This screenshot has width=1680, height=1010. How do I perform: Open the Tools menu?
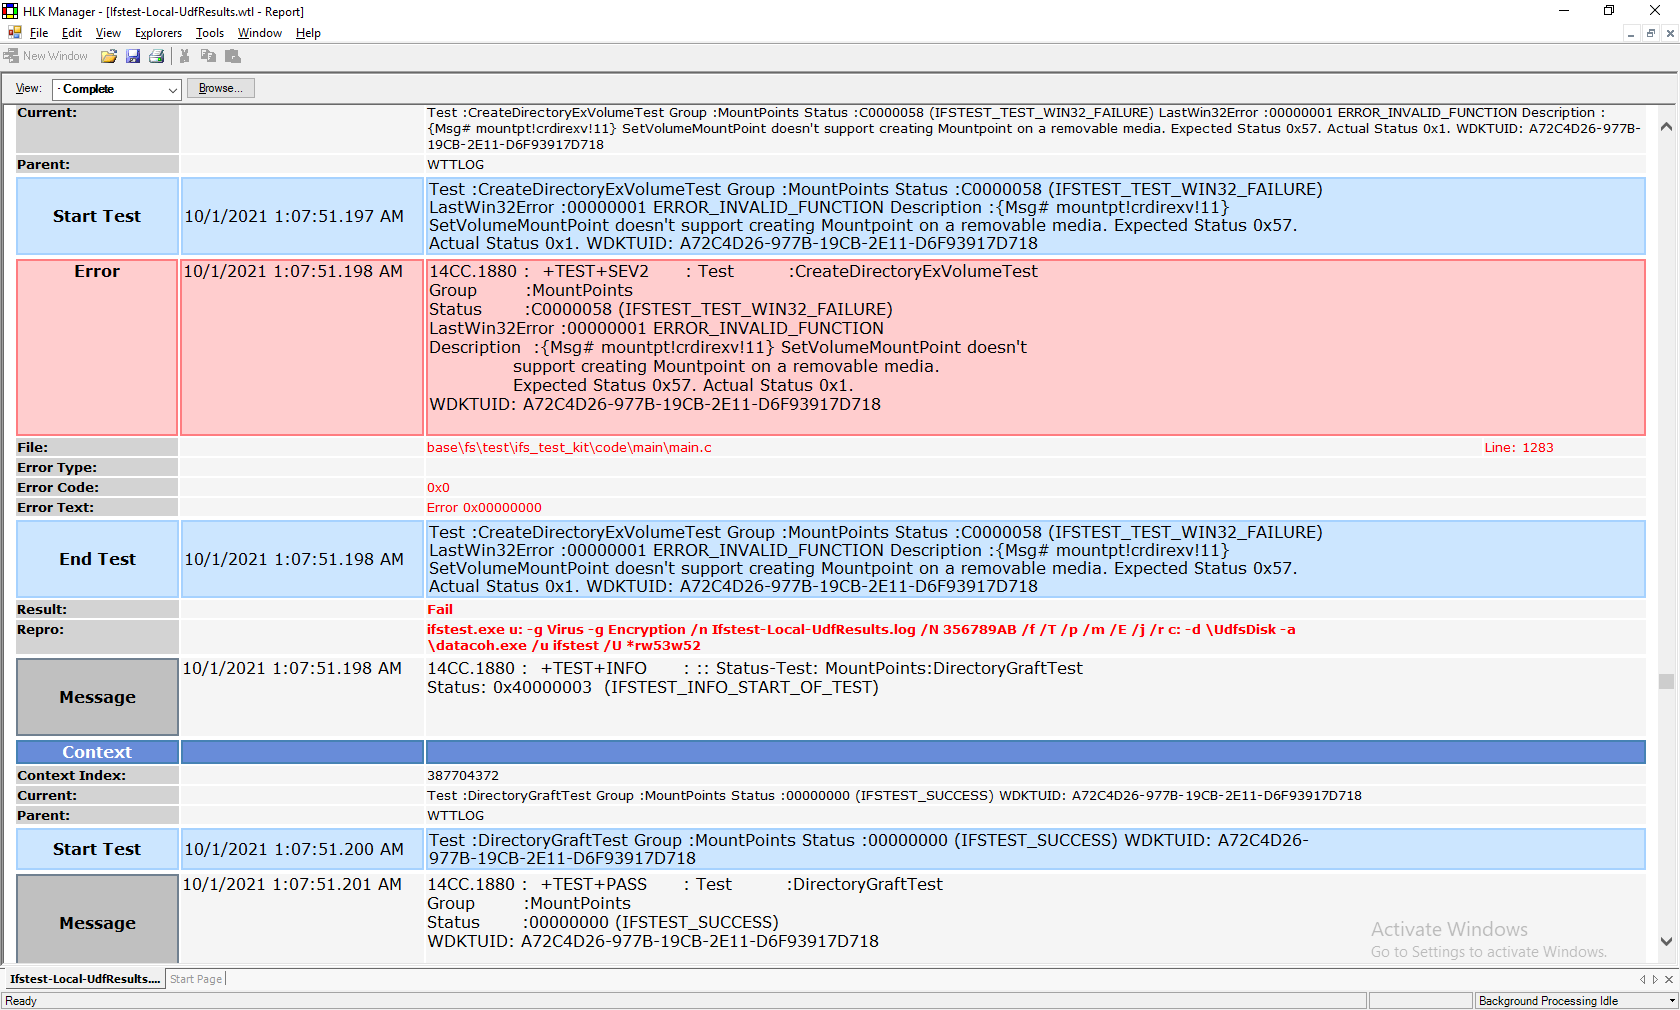pos(209,32)
